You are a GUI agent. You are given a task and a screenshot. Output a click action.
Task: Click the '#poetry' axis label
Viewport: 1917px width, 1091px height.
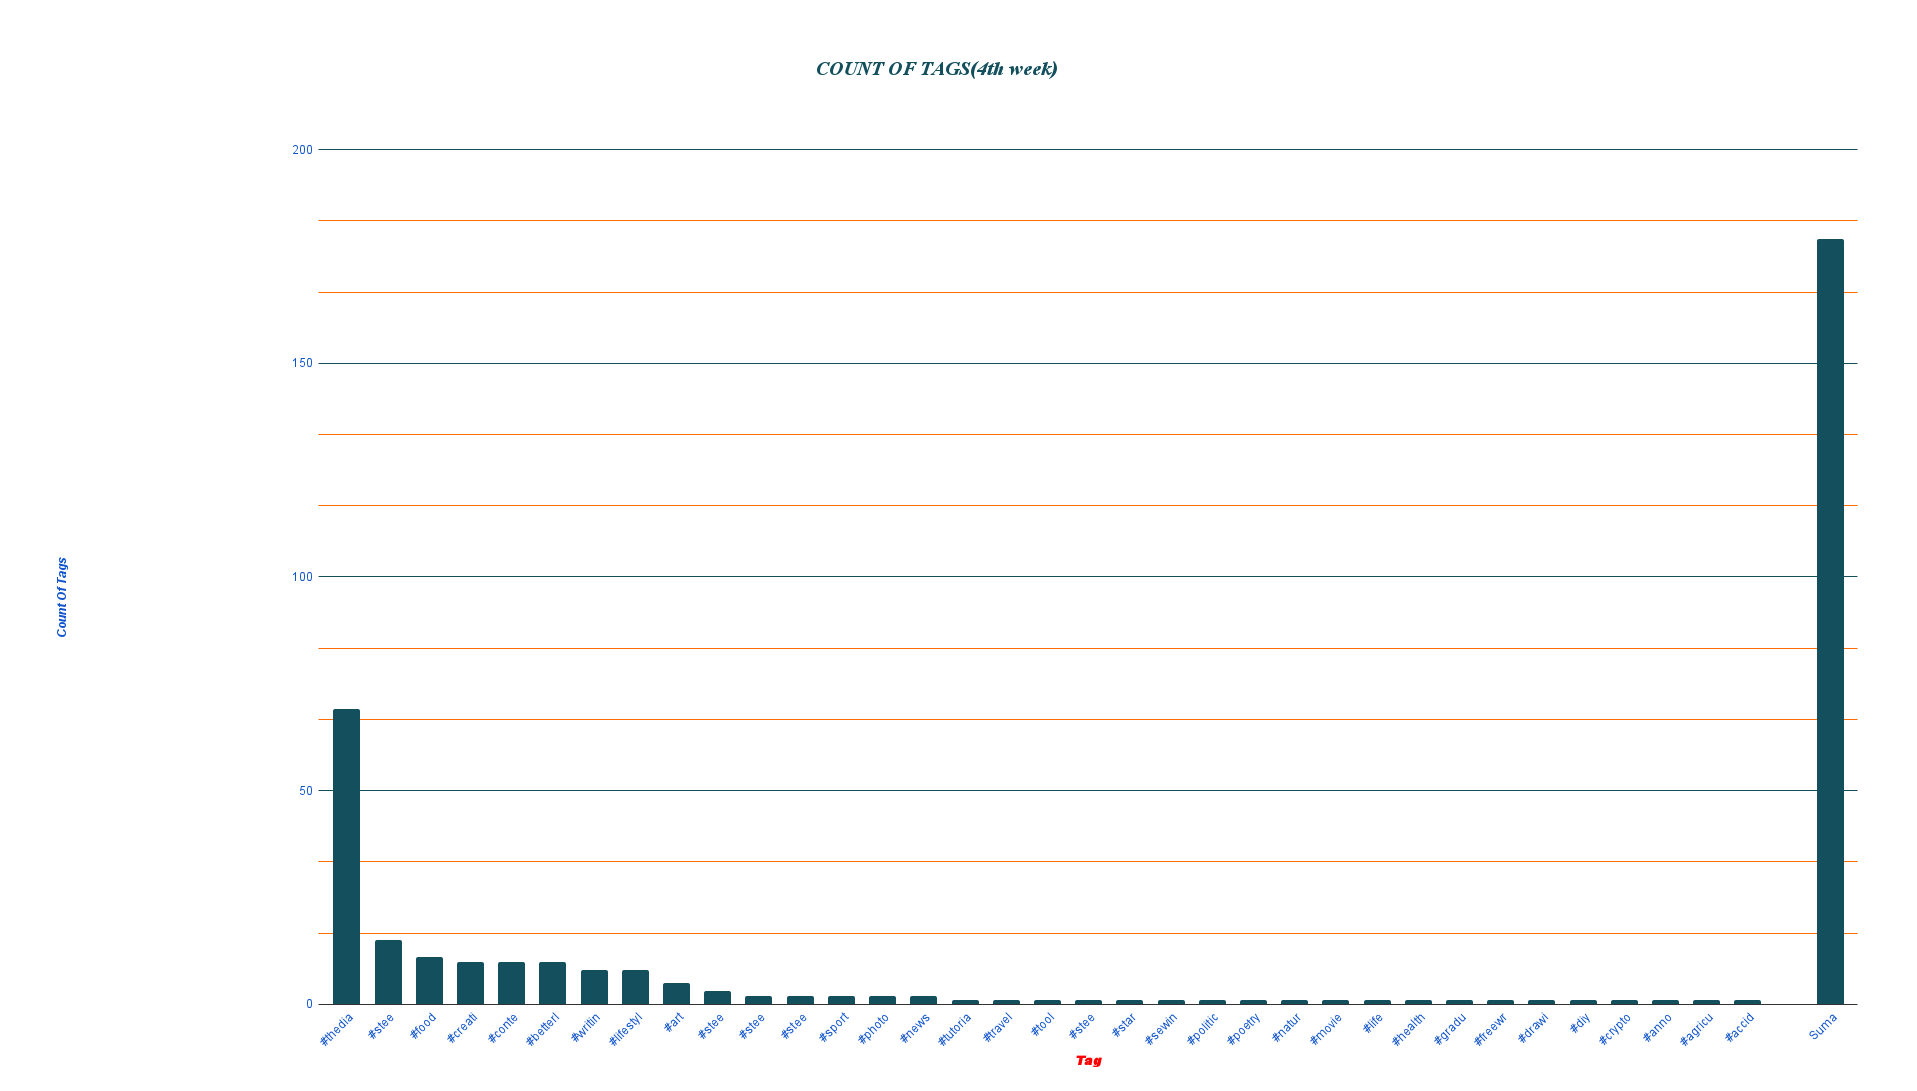click(x=1244, y=1029)
